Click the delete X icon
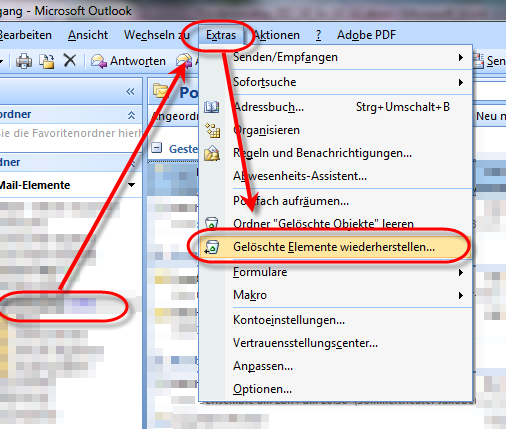The image size is (506, 429). 70,61
